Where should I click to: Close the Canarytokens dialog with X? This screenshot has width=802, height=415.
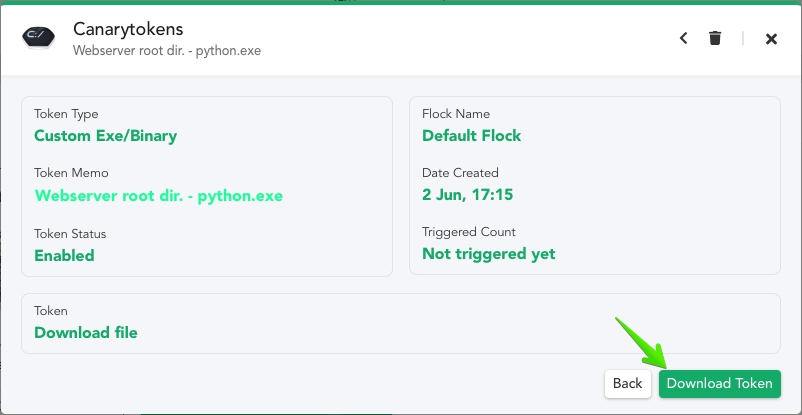(771, 38)
